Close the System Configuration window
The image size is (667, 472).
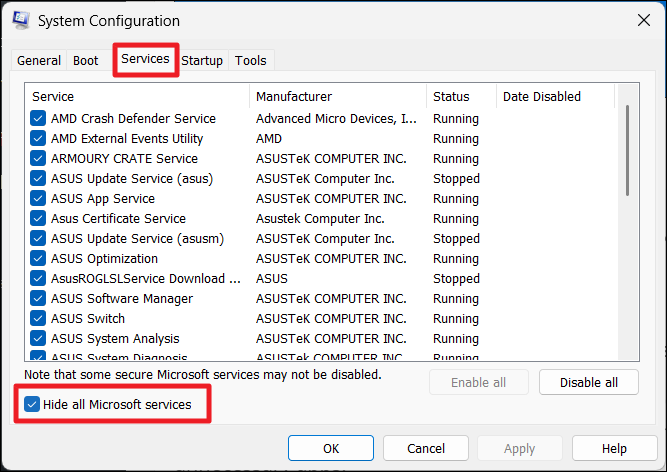coord(642,21)
